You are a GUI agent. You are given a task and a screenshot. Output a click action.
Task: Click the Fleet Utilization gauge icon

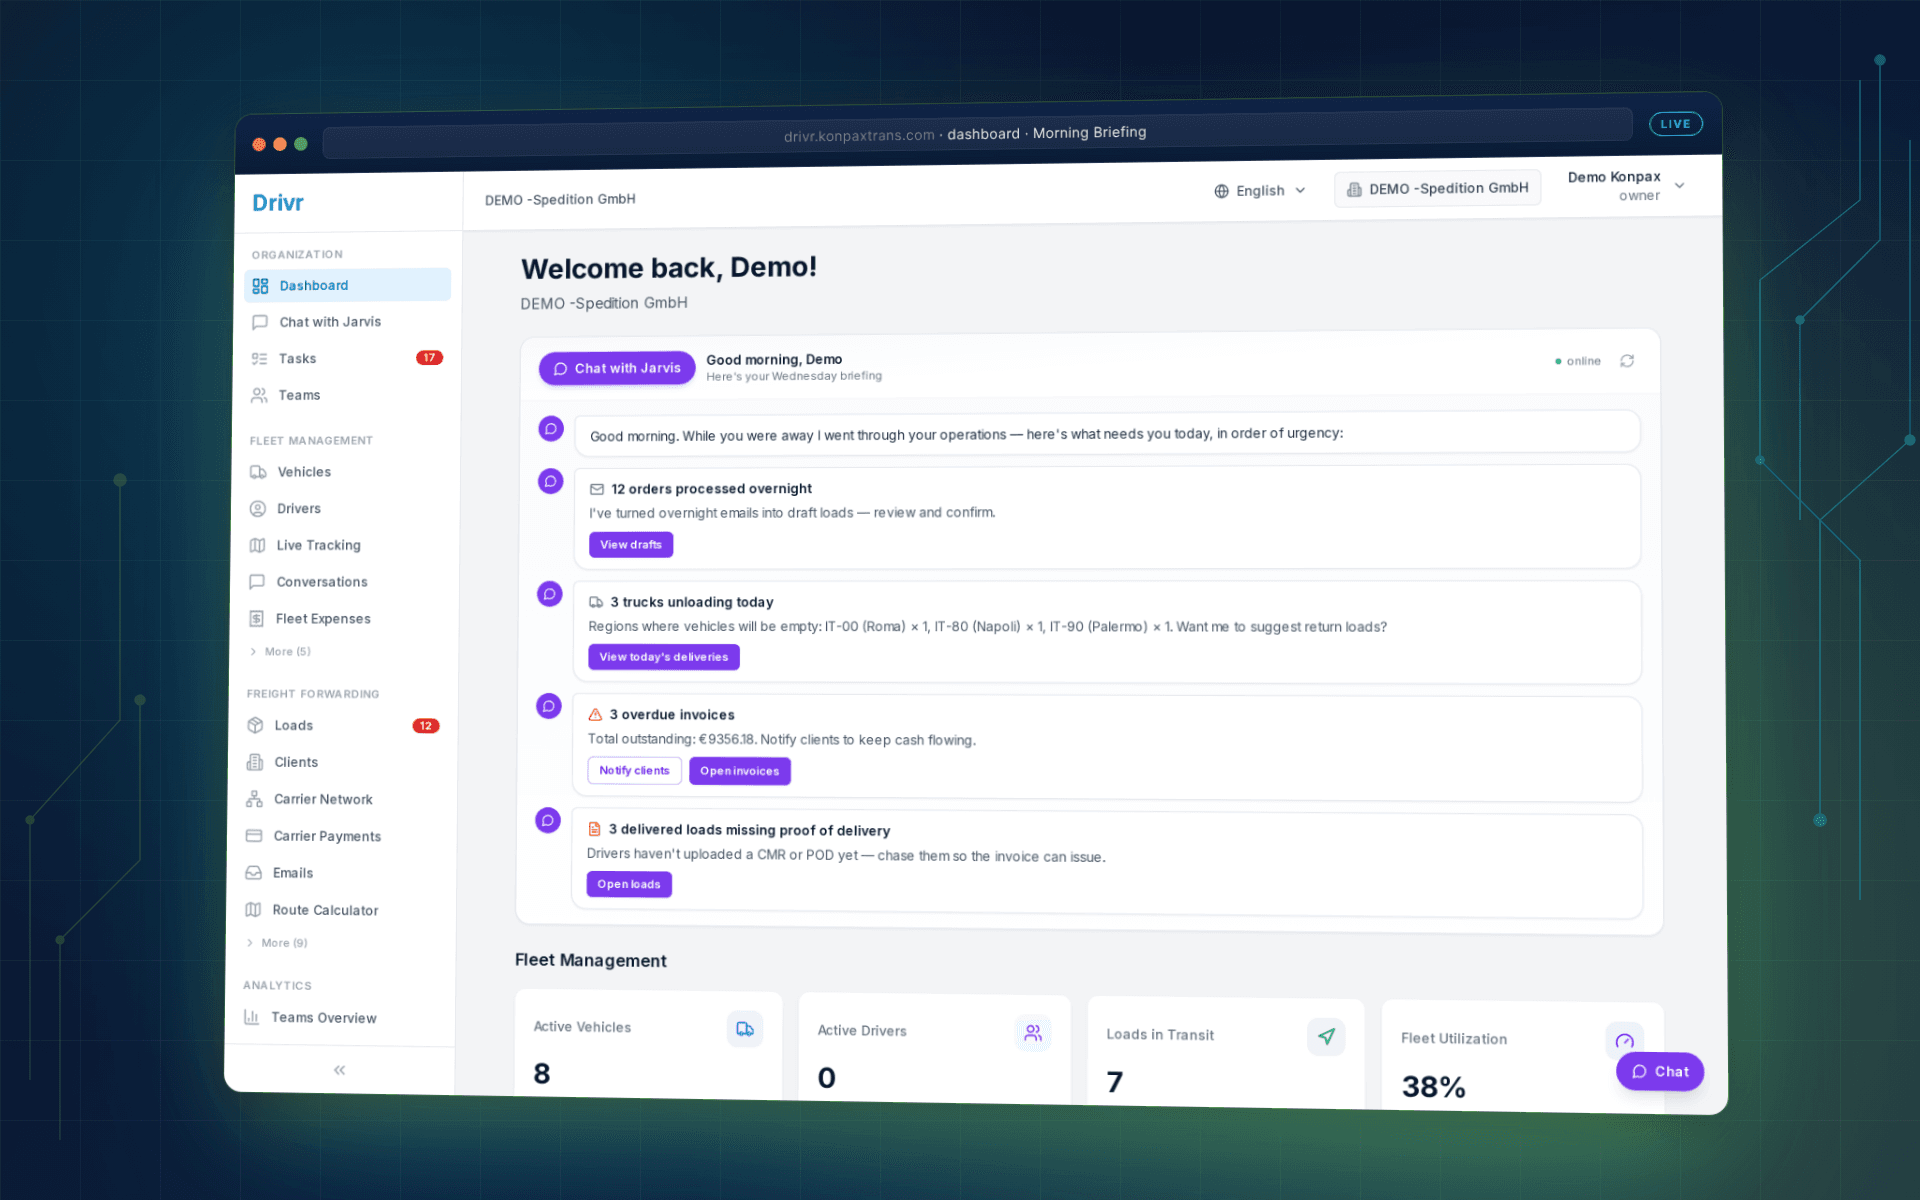pos(1624,1041)
